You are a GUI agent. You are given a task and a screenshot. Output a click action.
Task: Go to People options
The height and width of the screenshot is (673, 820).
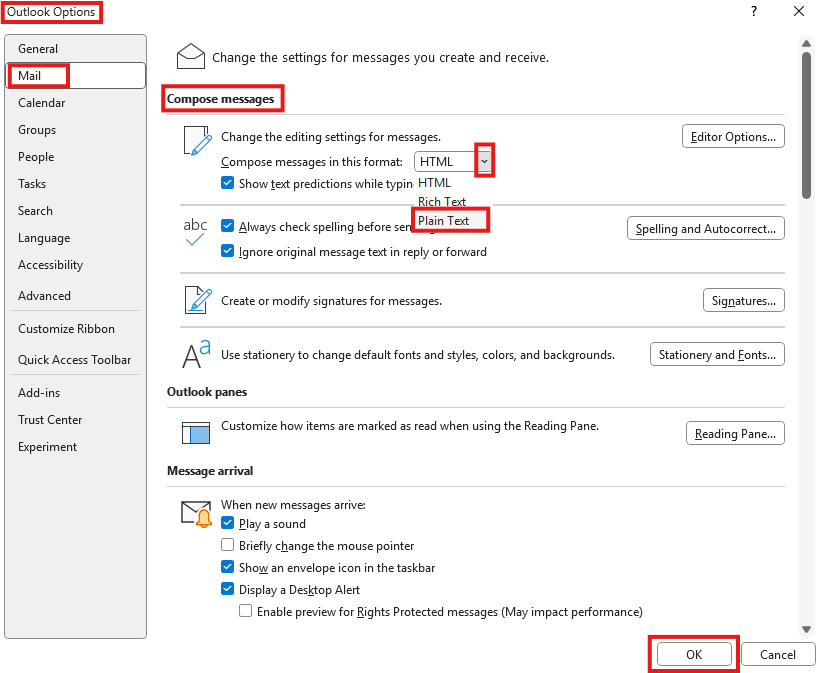75,157
